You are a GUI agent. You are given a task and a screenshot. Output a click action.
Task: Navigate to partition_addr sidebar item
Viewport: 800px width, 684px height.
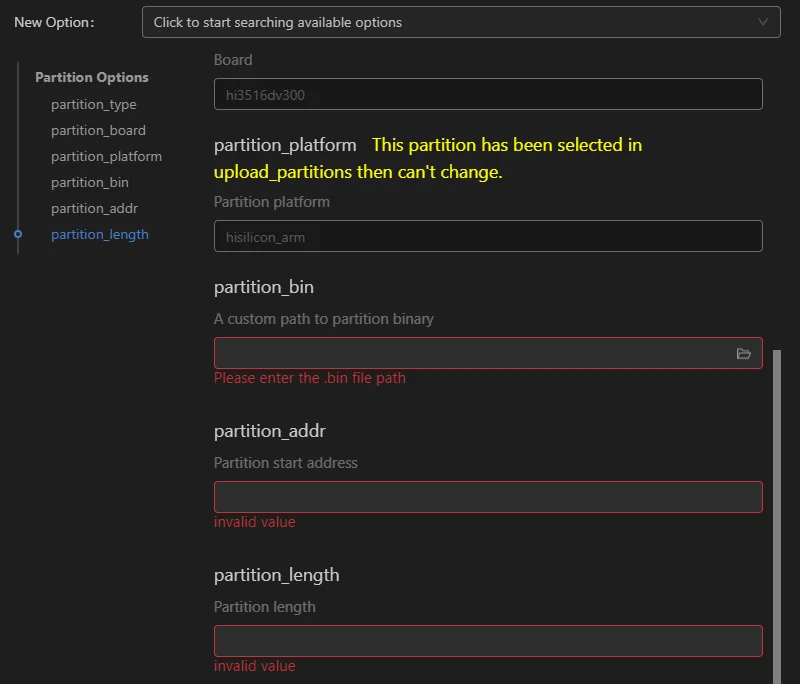pyautogui.click(x=94, y=209)
